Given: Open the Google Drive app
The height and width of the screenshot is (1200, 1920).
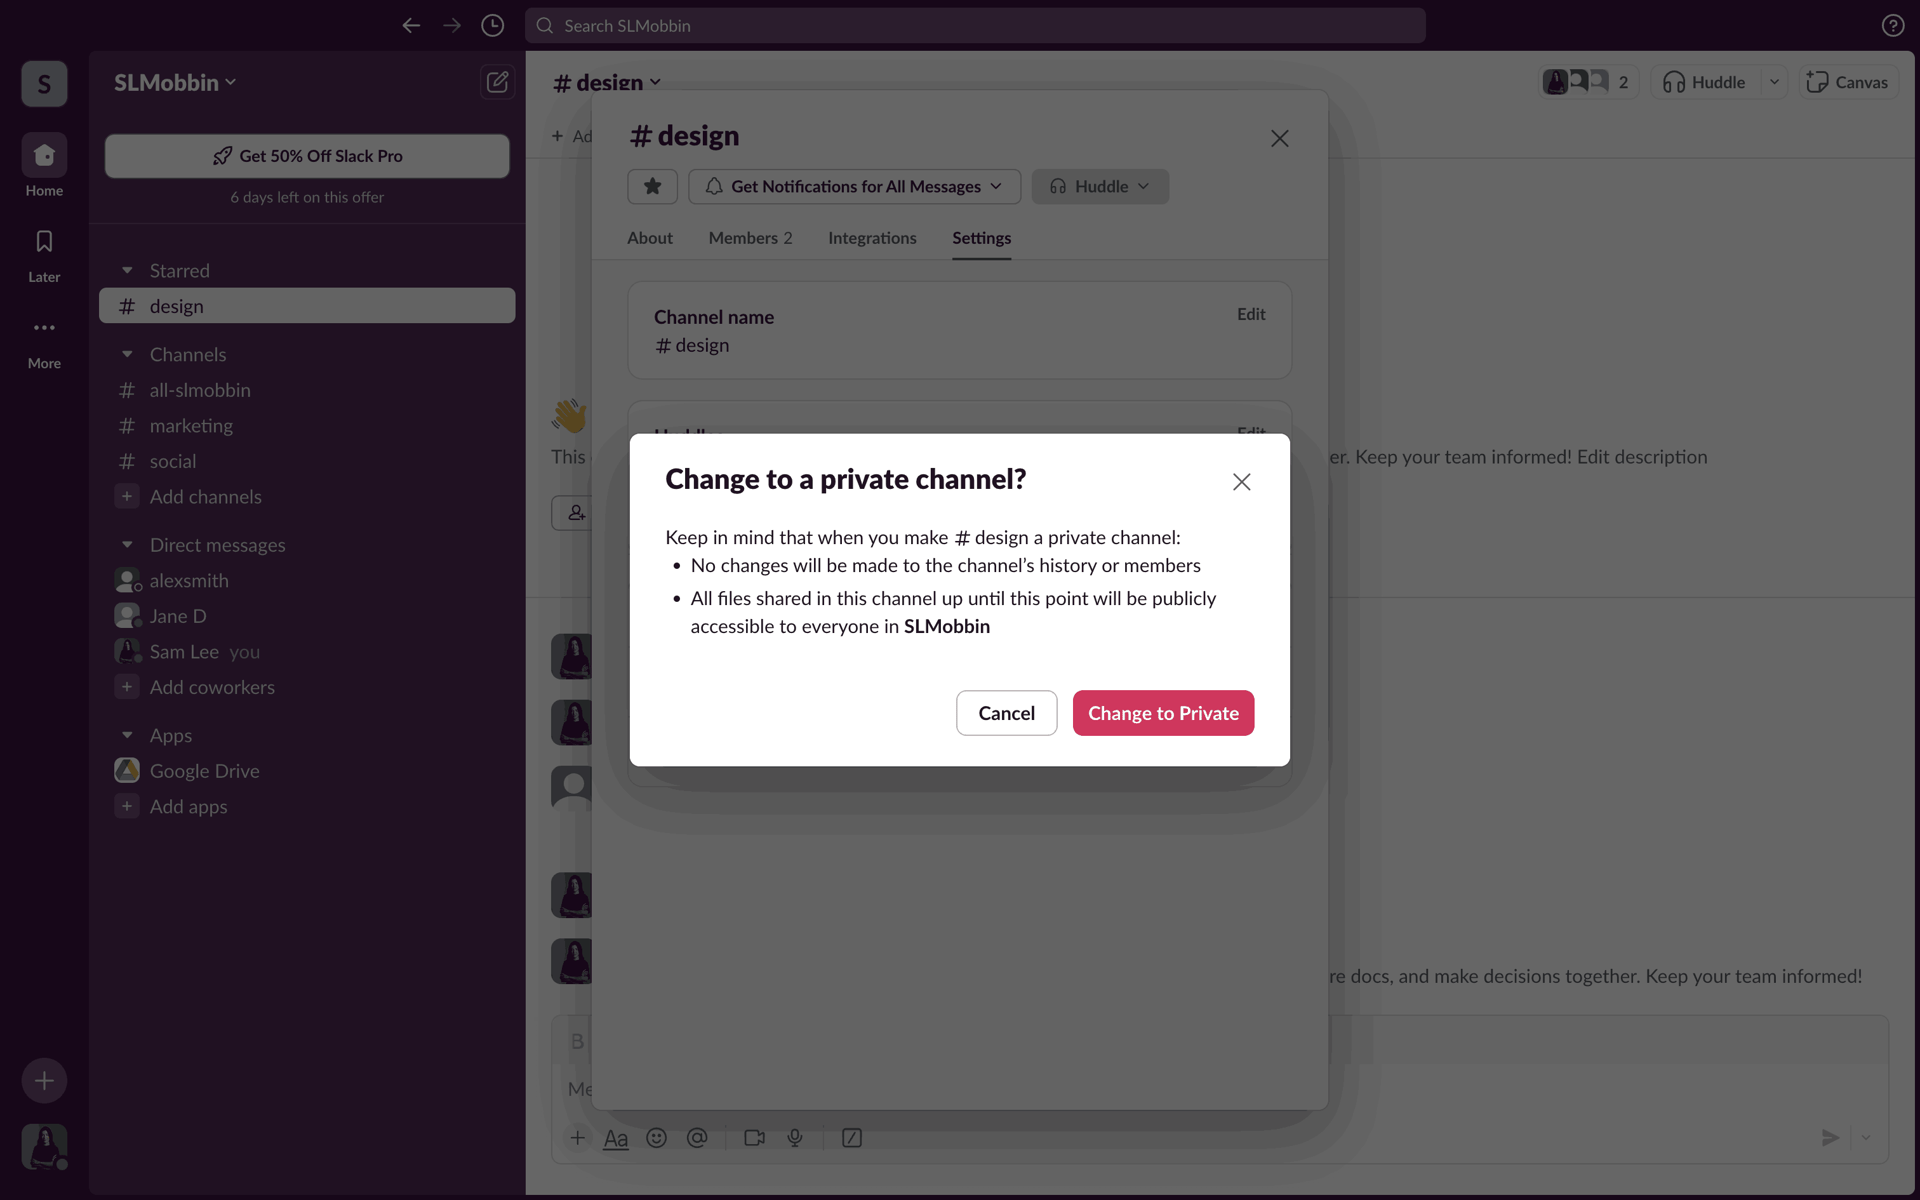Looking at the screenshot, I should [307, 771].
